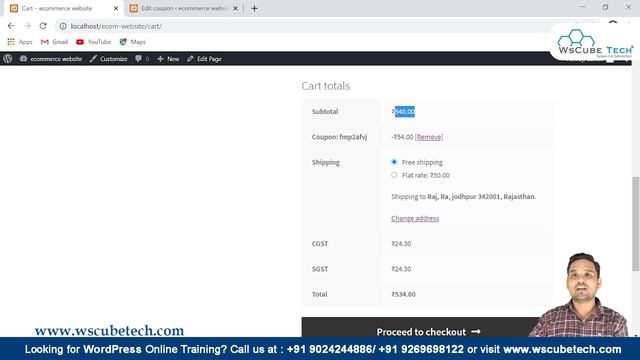Image resolution: width=640 pixels, height=360 pixels.
Task: Click the address bar URL
Action: tap(116, 26)
